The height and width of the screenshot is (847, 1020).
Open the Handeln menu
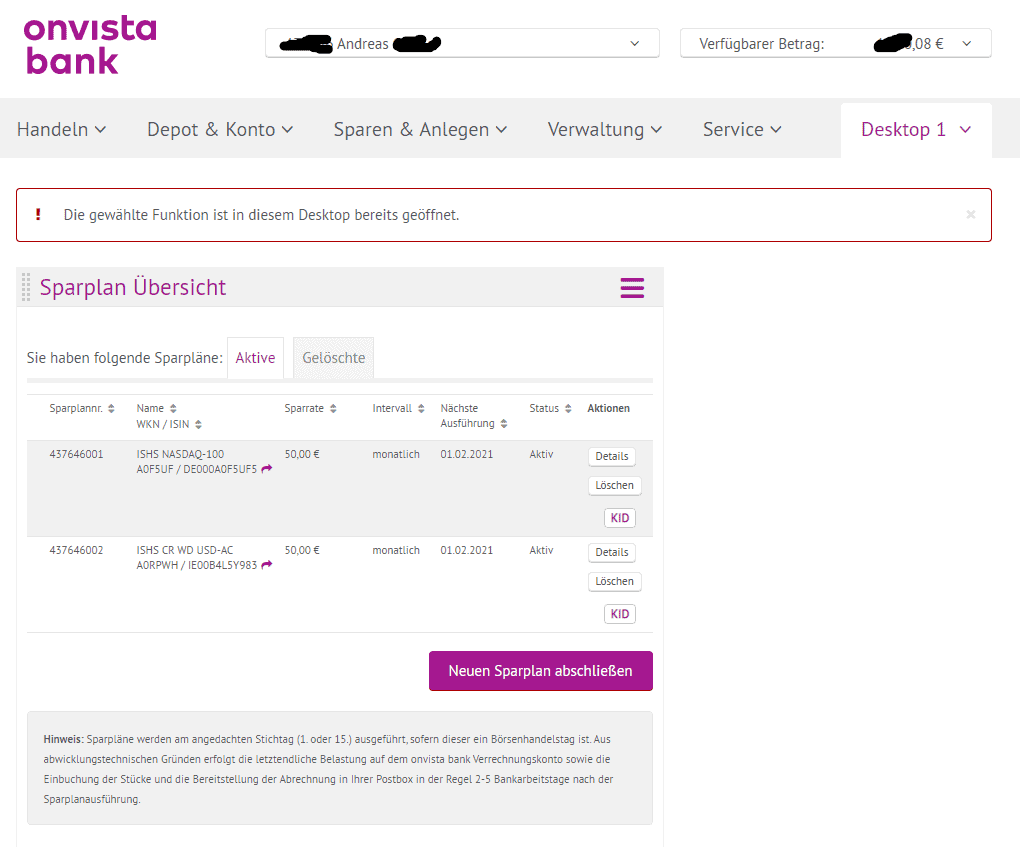tap(61, 130)
